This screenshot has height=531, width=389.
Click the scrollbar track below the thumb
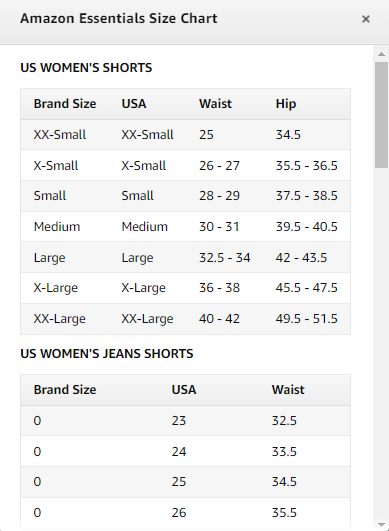[x=381, y=342]
